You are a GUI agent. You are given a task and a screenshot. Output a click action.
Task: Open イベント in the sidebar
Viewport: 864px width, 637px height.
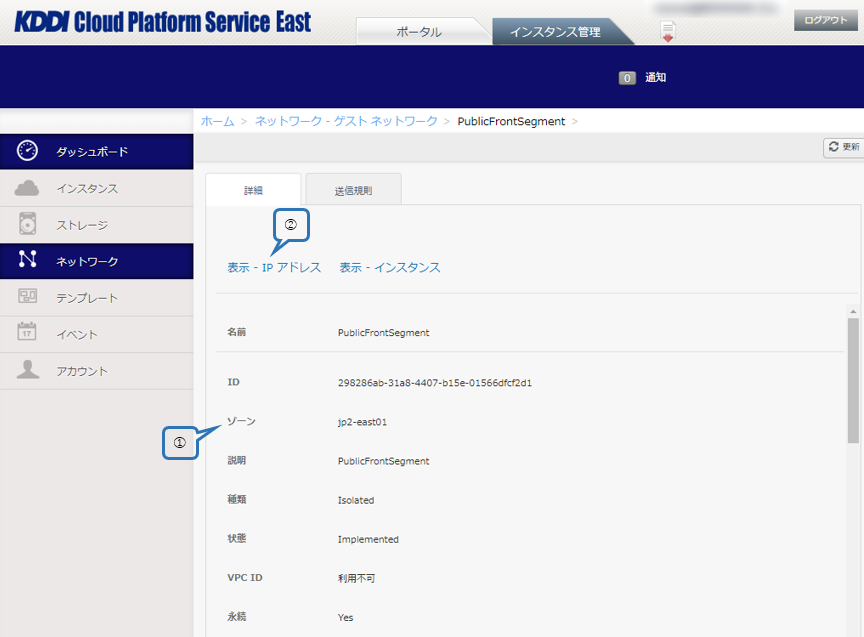(x=96, y=334)
